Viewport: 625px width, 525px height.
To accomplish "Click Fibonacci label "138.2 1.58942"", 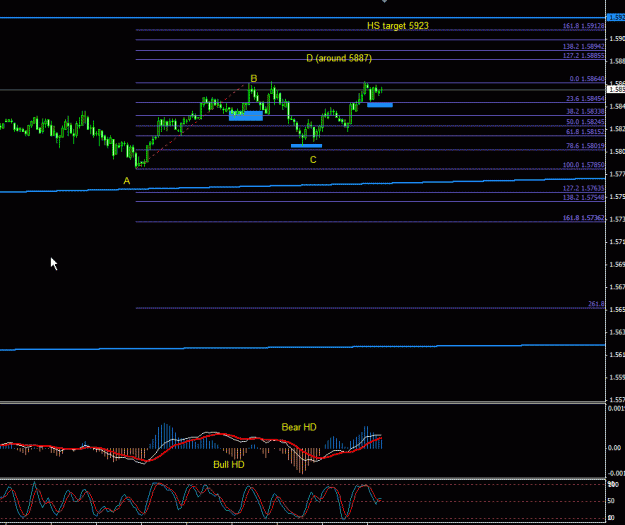I will pos(584,46).
